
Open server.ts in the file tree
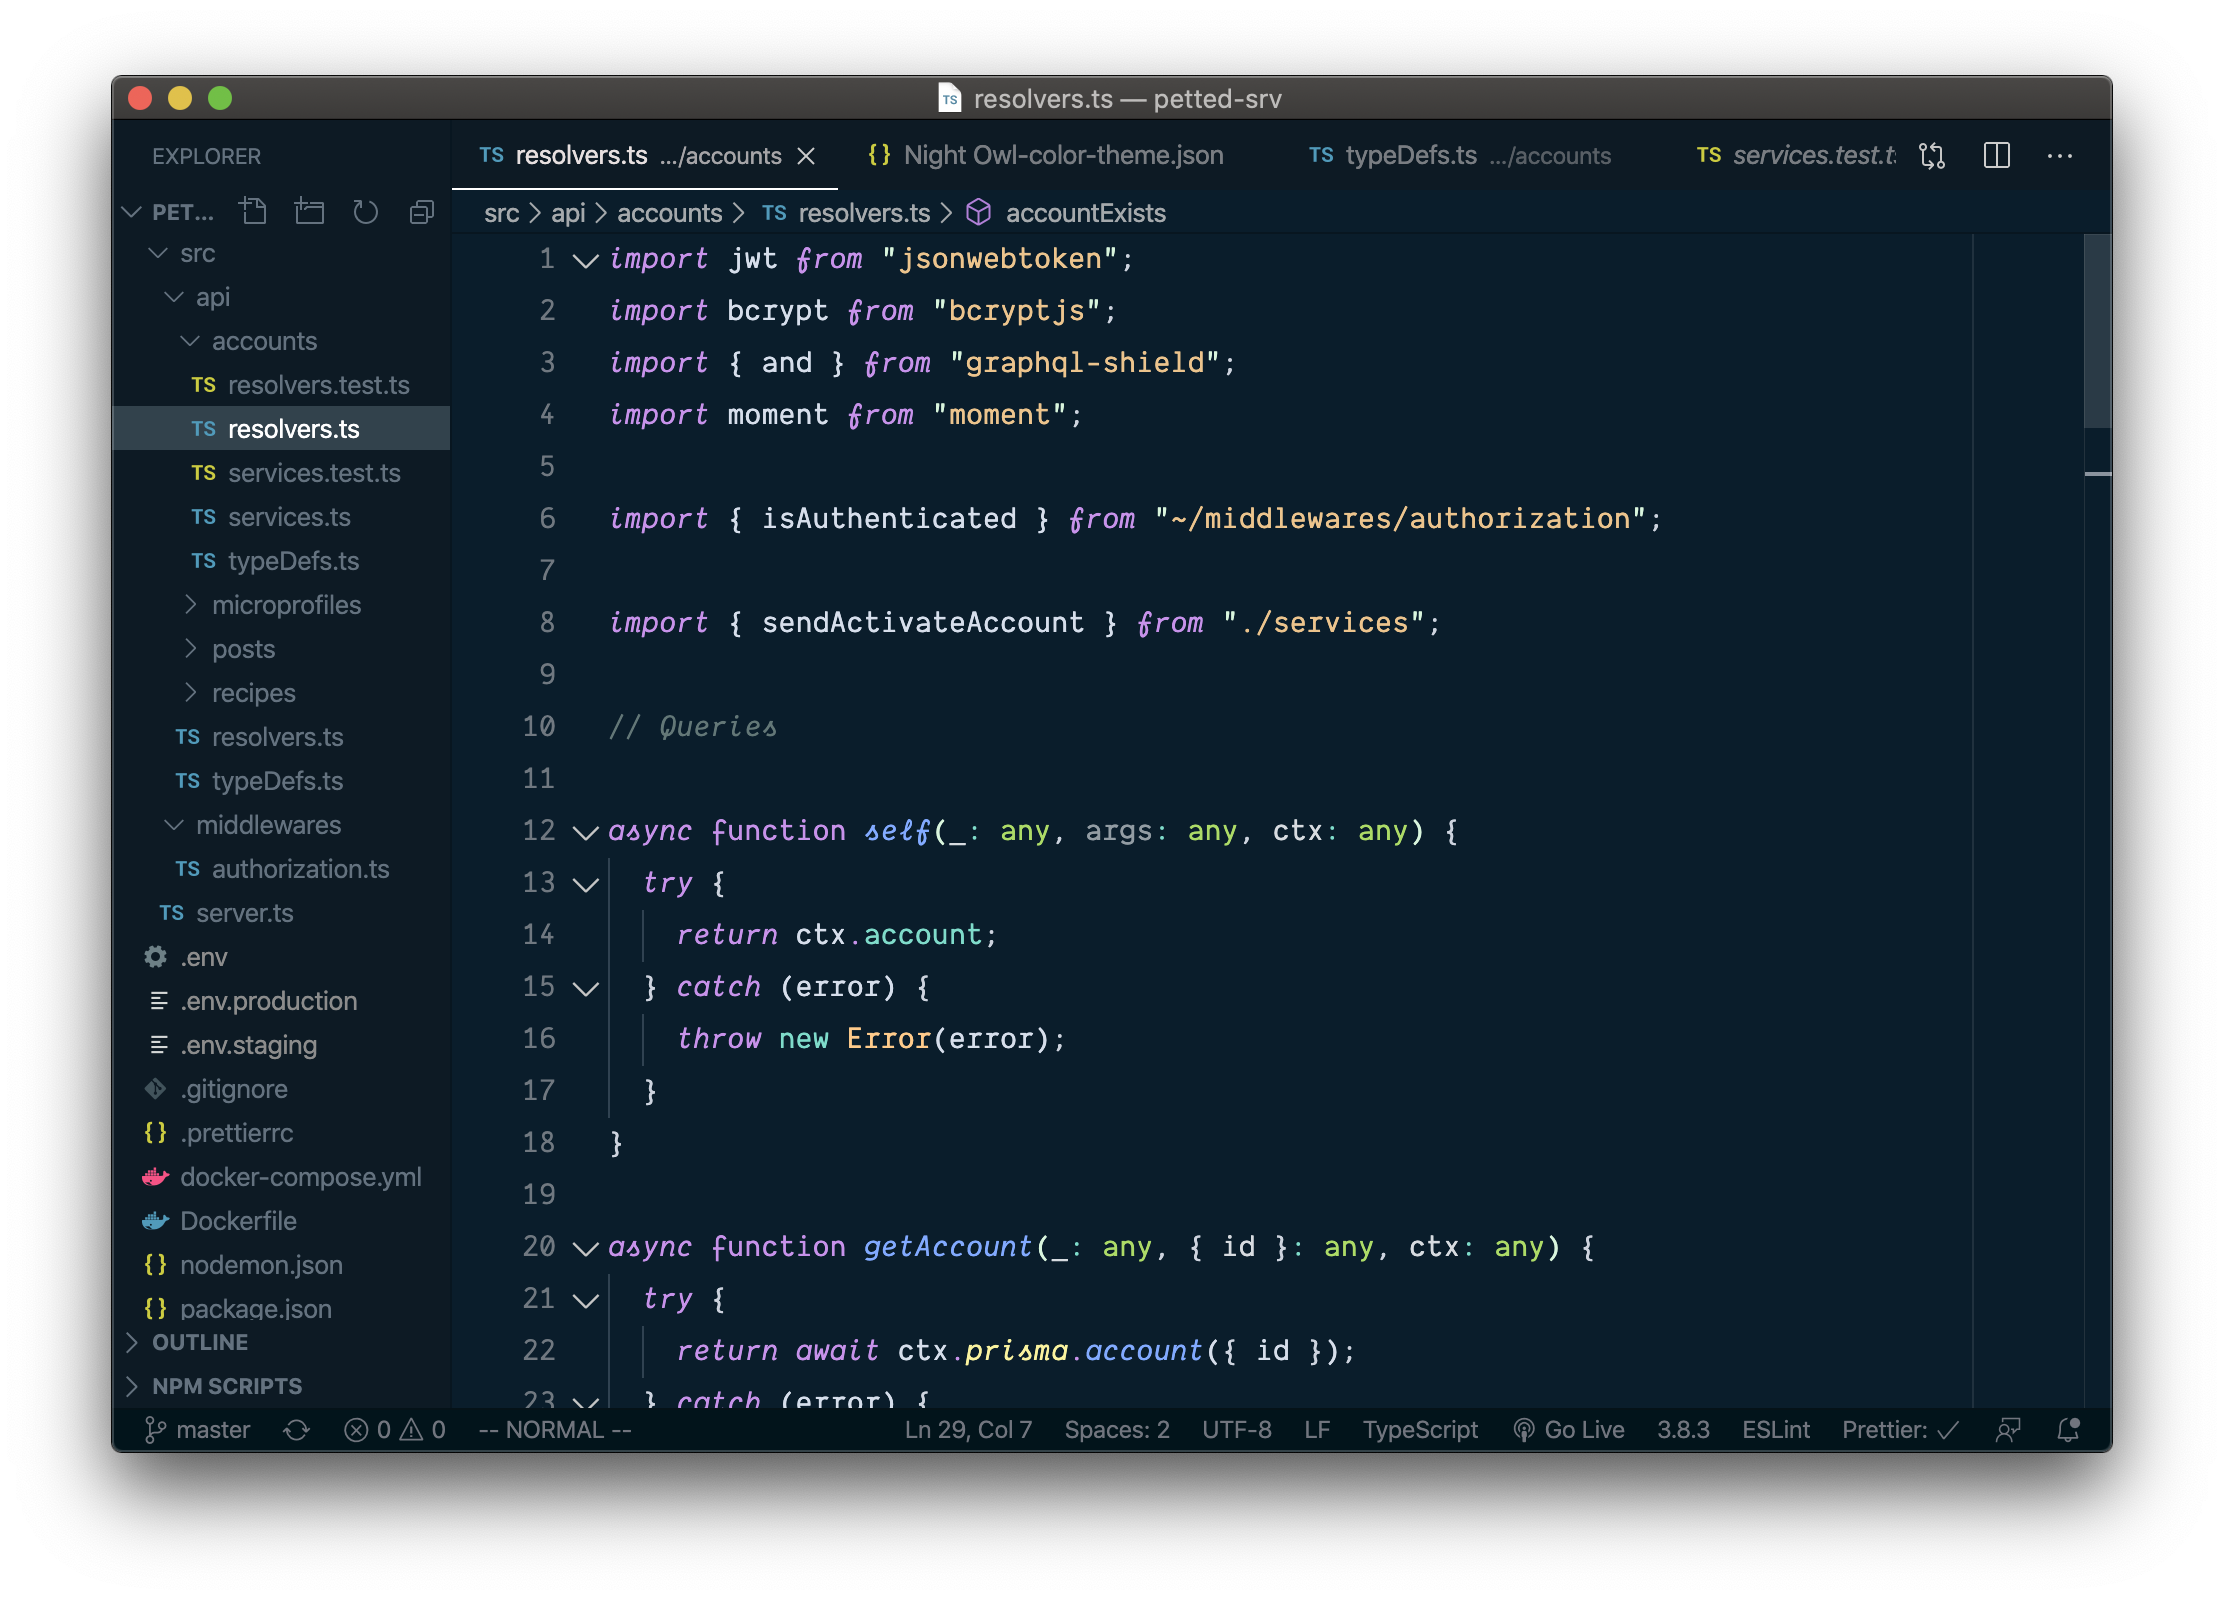tap(282, 913)
